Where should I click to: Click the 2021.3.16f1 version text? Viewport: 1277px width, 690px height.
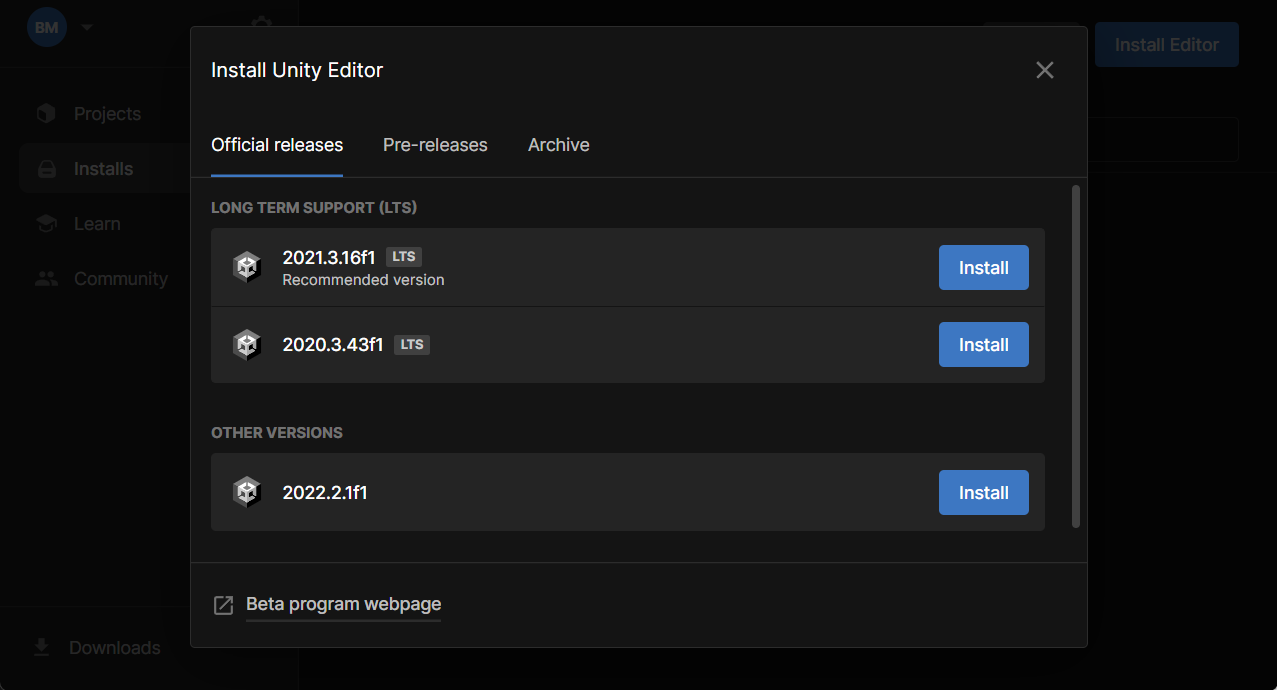[329, 258]
